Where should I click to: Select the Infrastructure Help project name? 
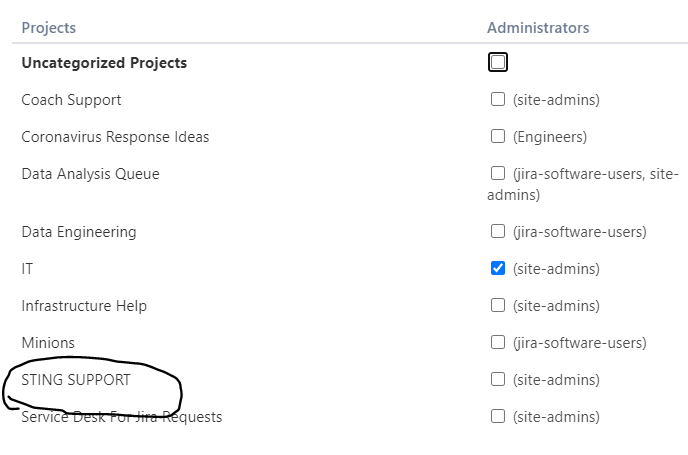tap(84, 305)
